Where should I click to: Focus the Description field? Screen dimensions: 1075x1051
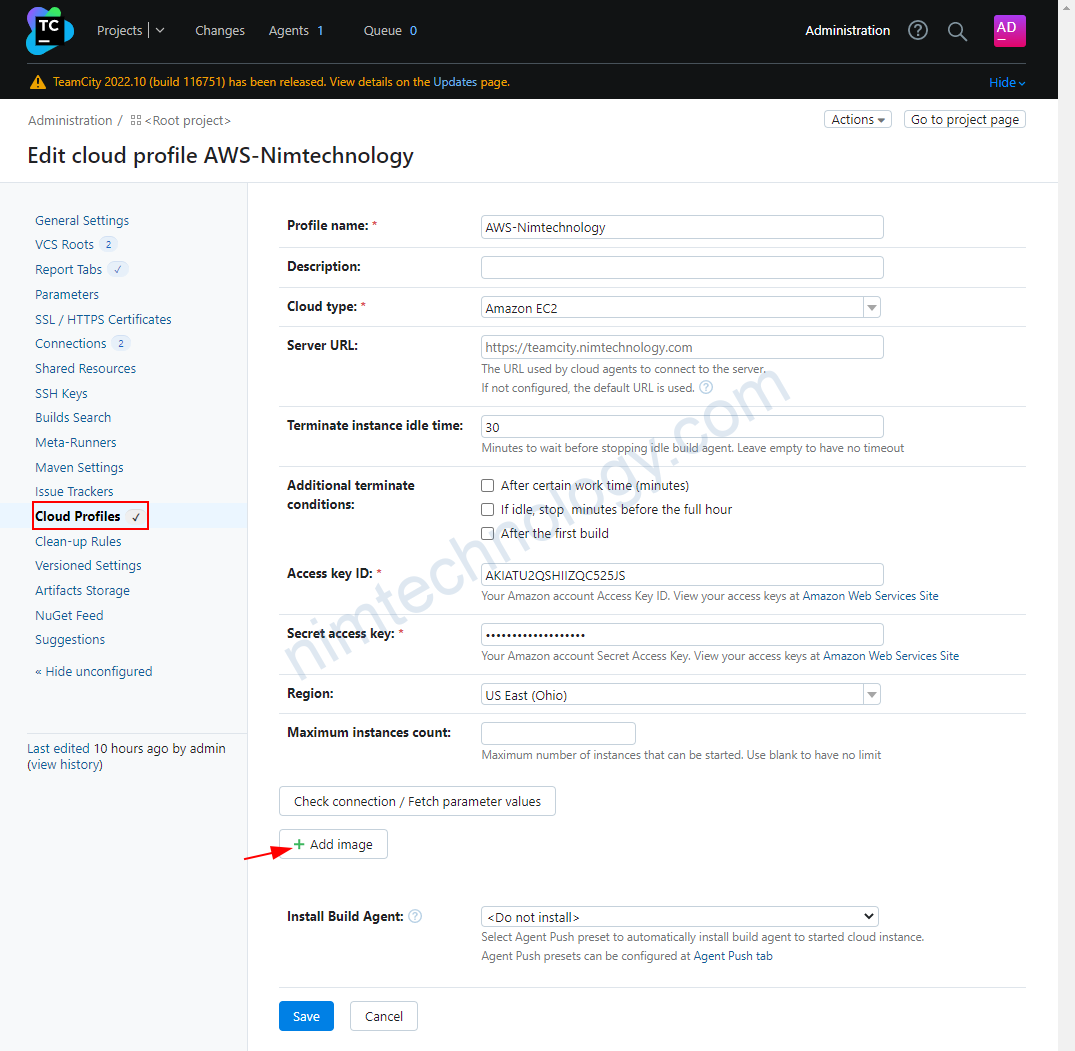tap(682, 267)
